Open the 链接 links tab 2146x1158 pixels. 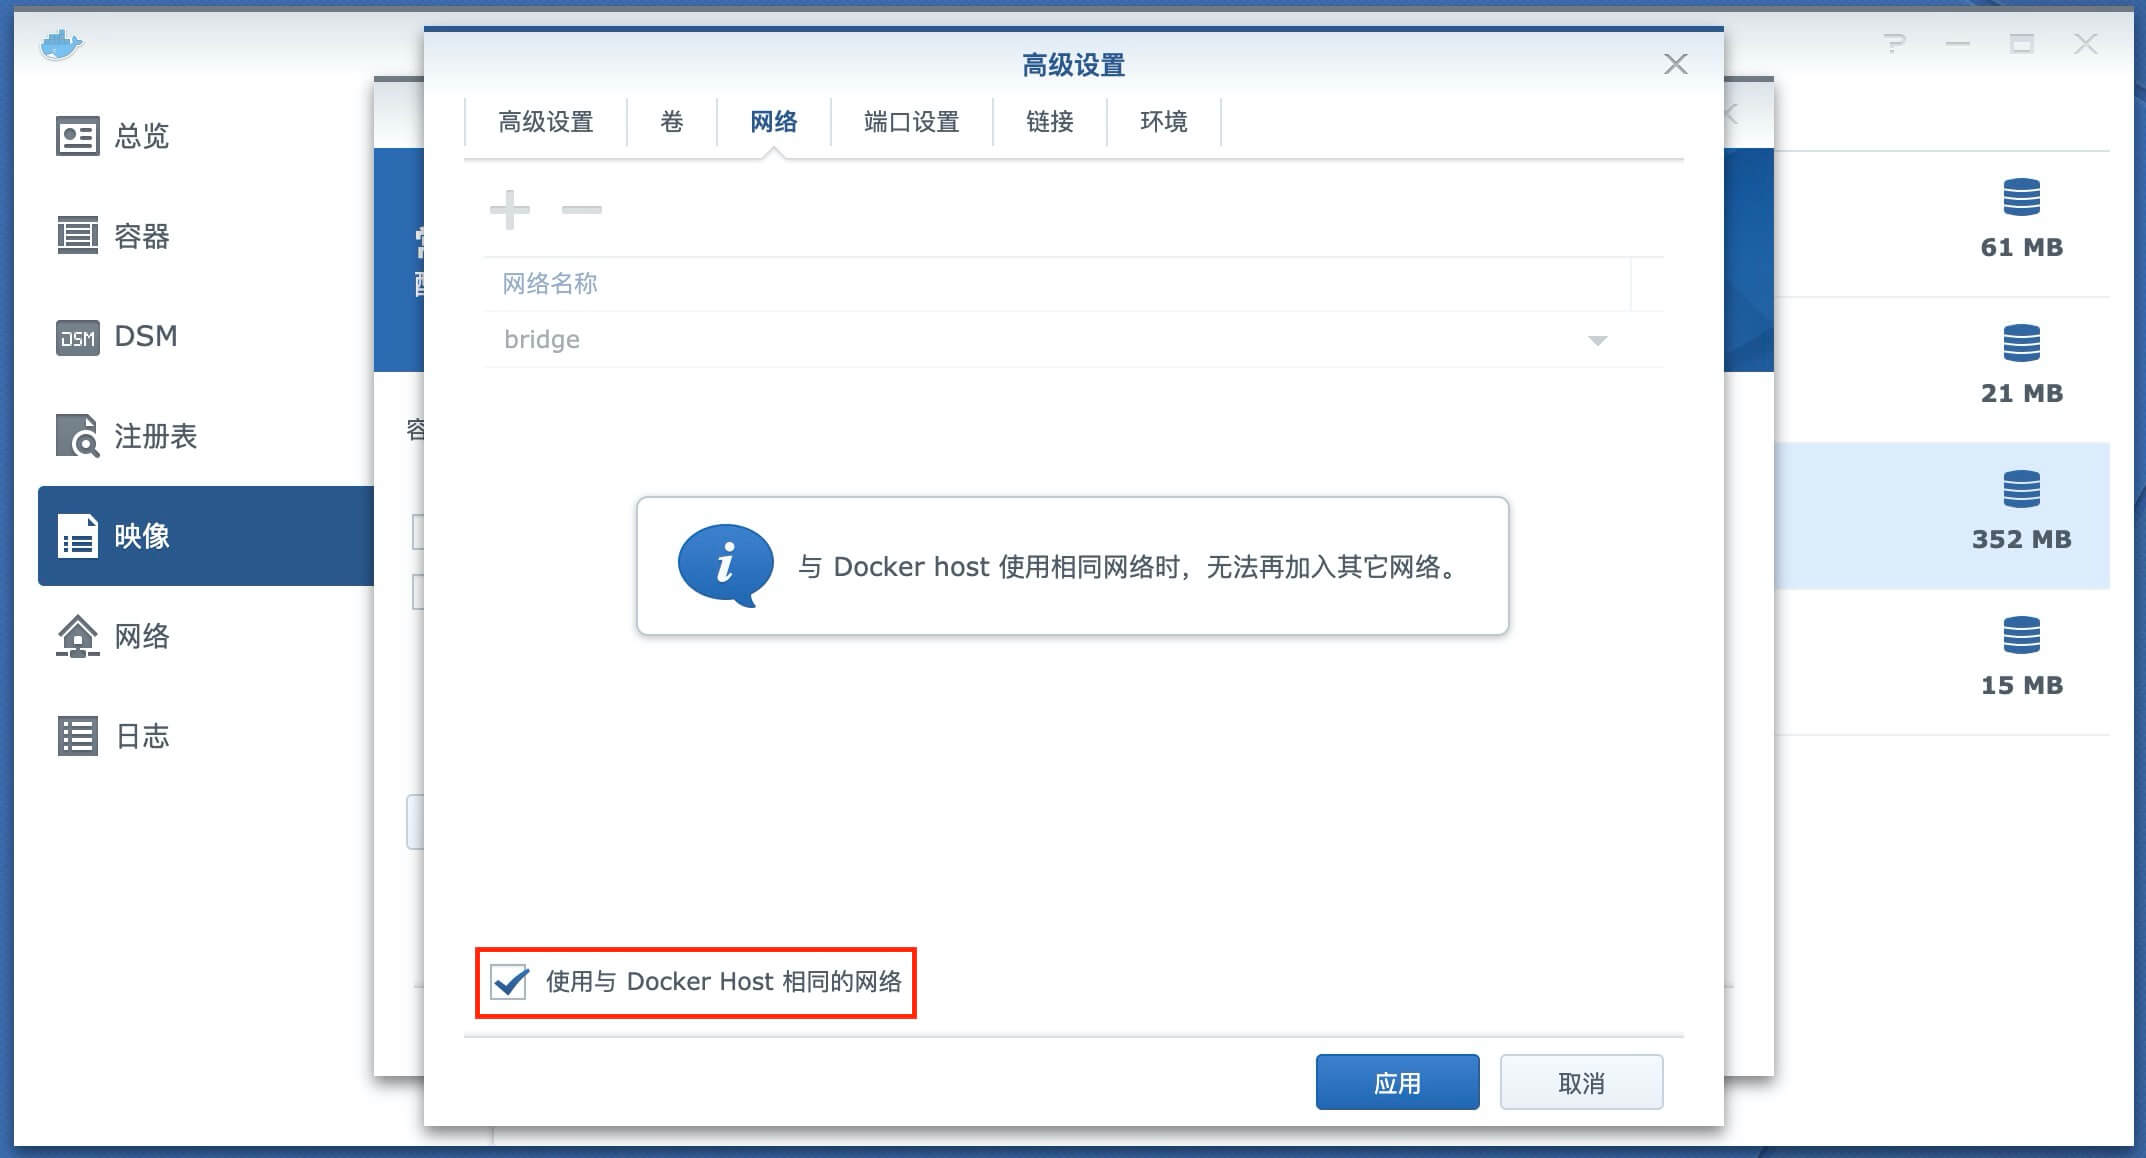[x=1049, y=122]
